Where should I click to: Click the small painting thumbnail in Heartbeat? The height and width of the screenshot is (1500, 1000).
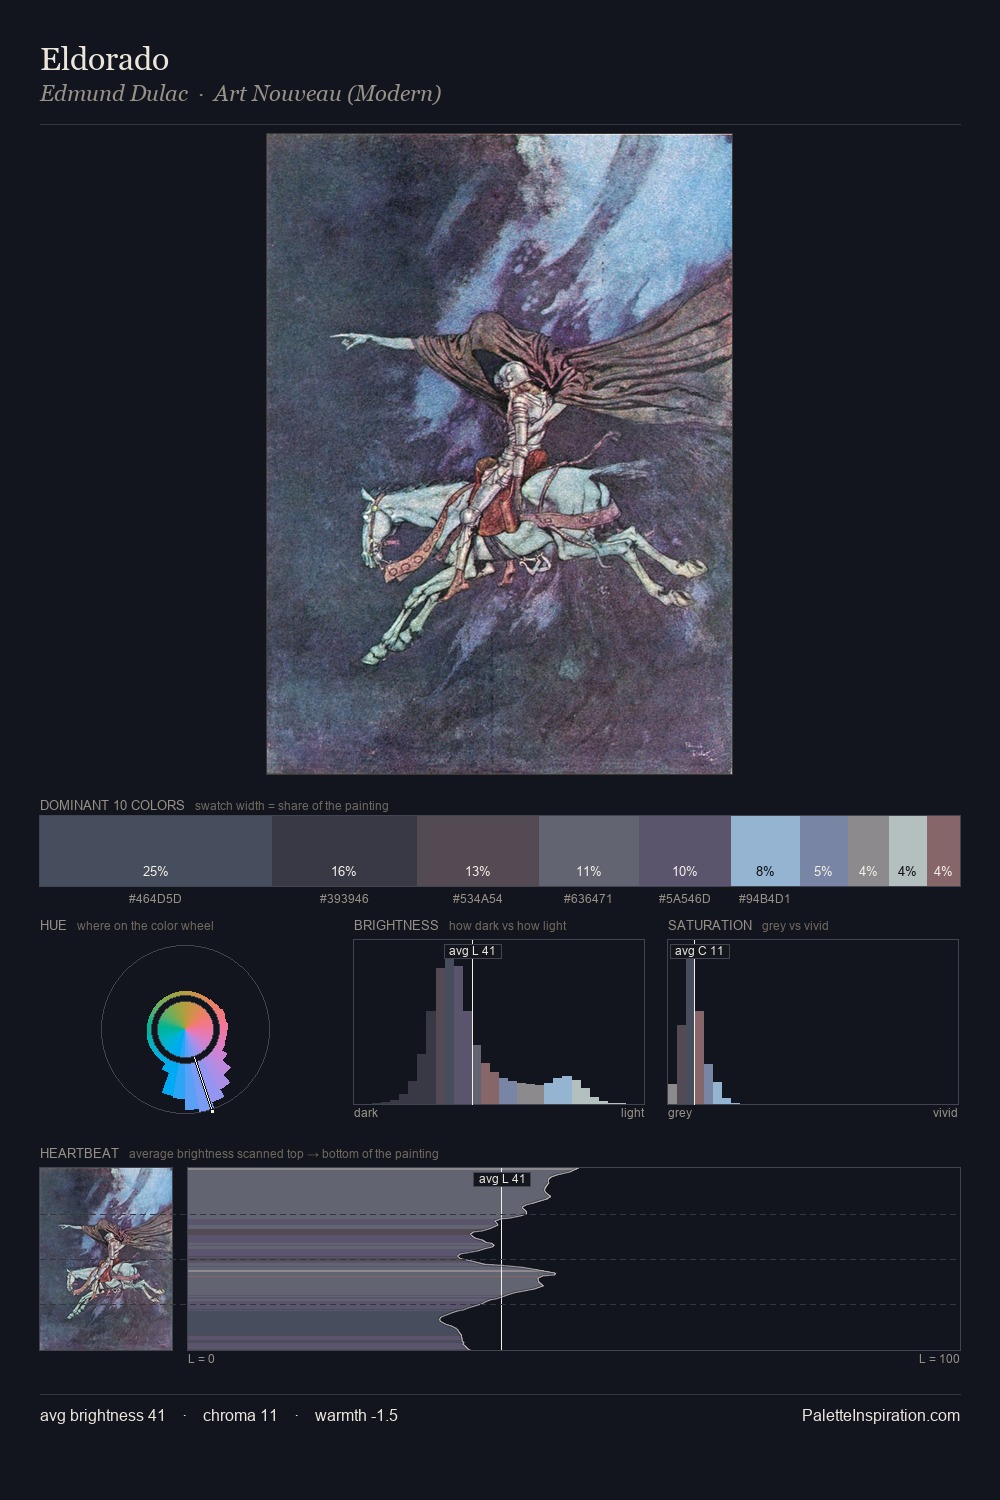(106, 1259)
